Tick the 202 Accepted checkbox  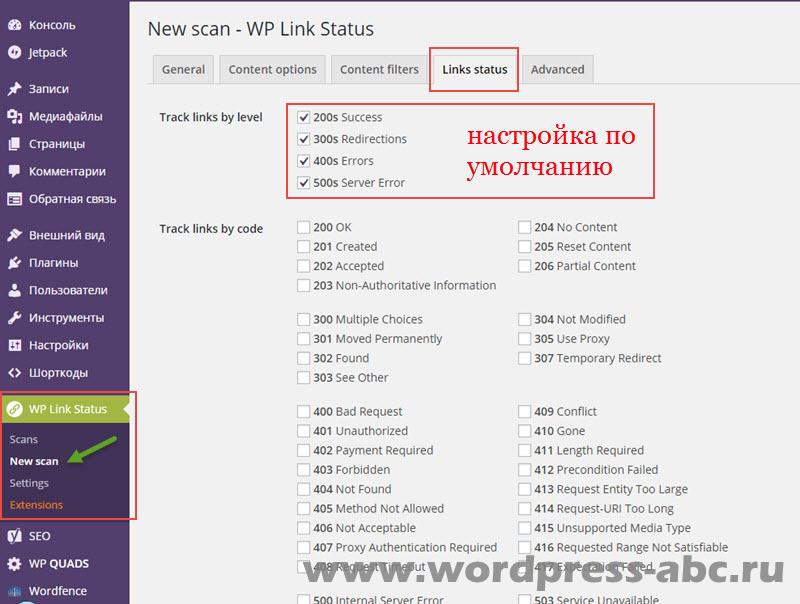(x=304, y=266)
